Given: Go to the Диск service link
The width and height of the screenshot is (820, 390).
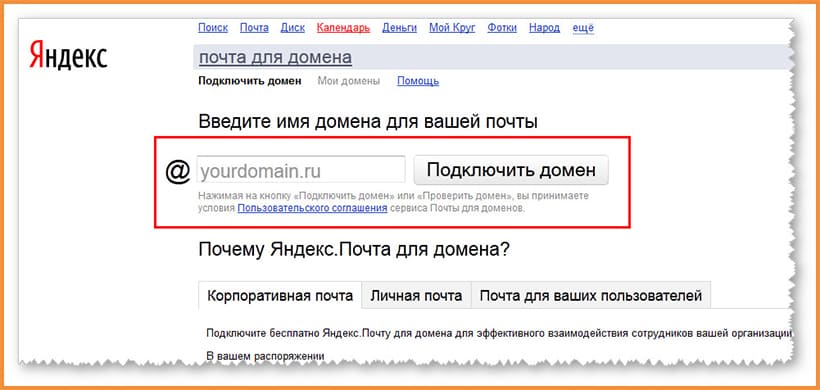Looking at the screenshot, I should coord(292,28).
